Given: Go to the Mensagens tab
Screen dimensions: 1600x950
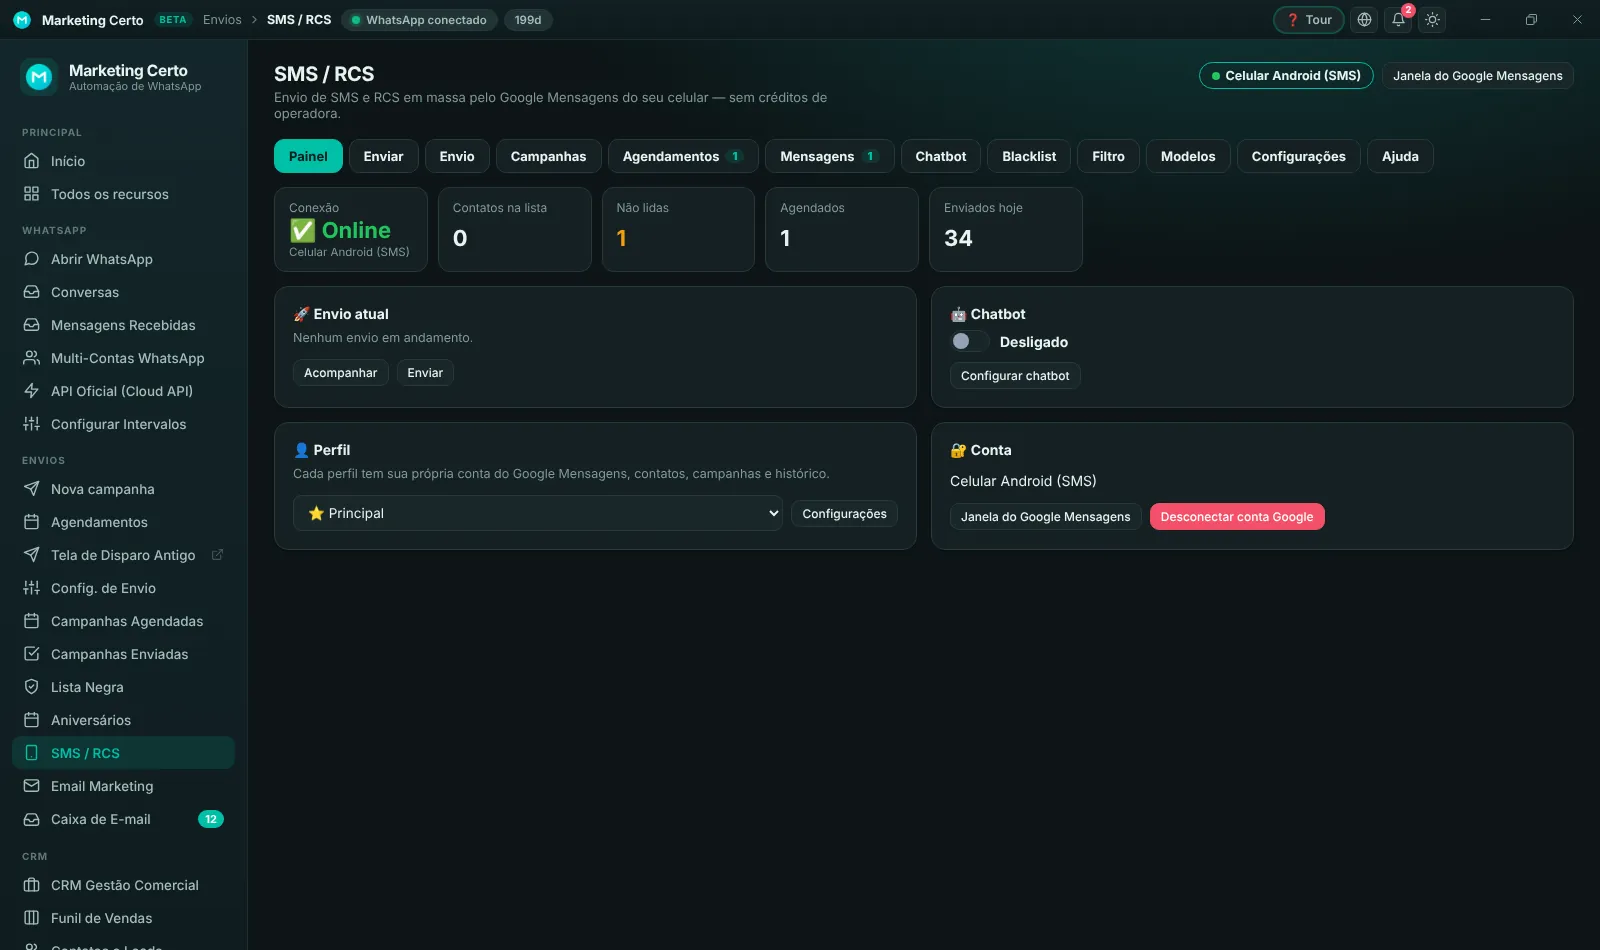Looking at the screenshot, I should (x=829, y=156).
